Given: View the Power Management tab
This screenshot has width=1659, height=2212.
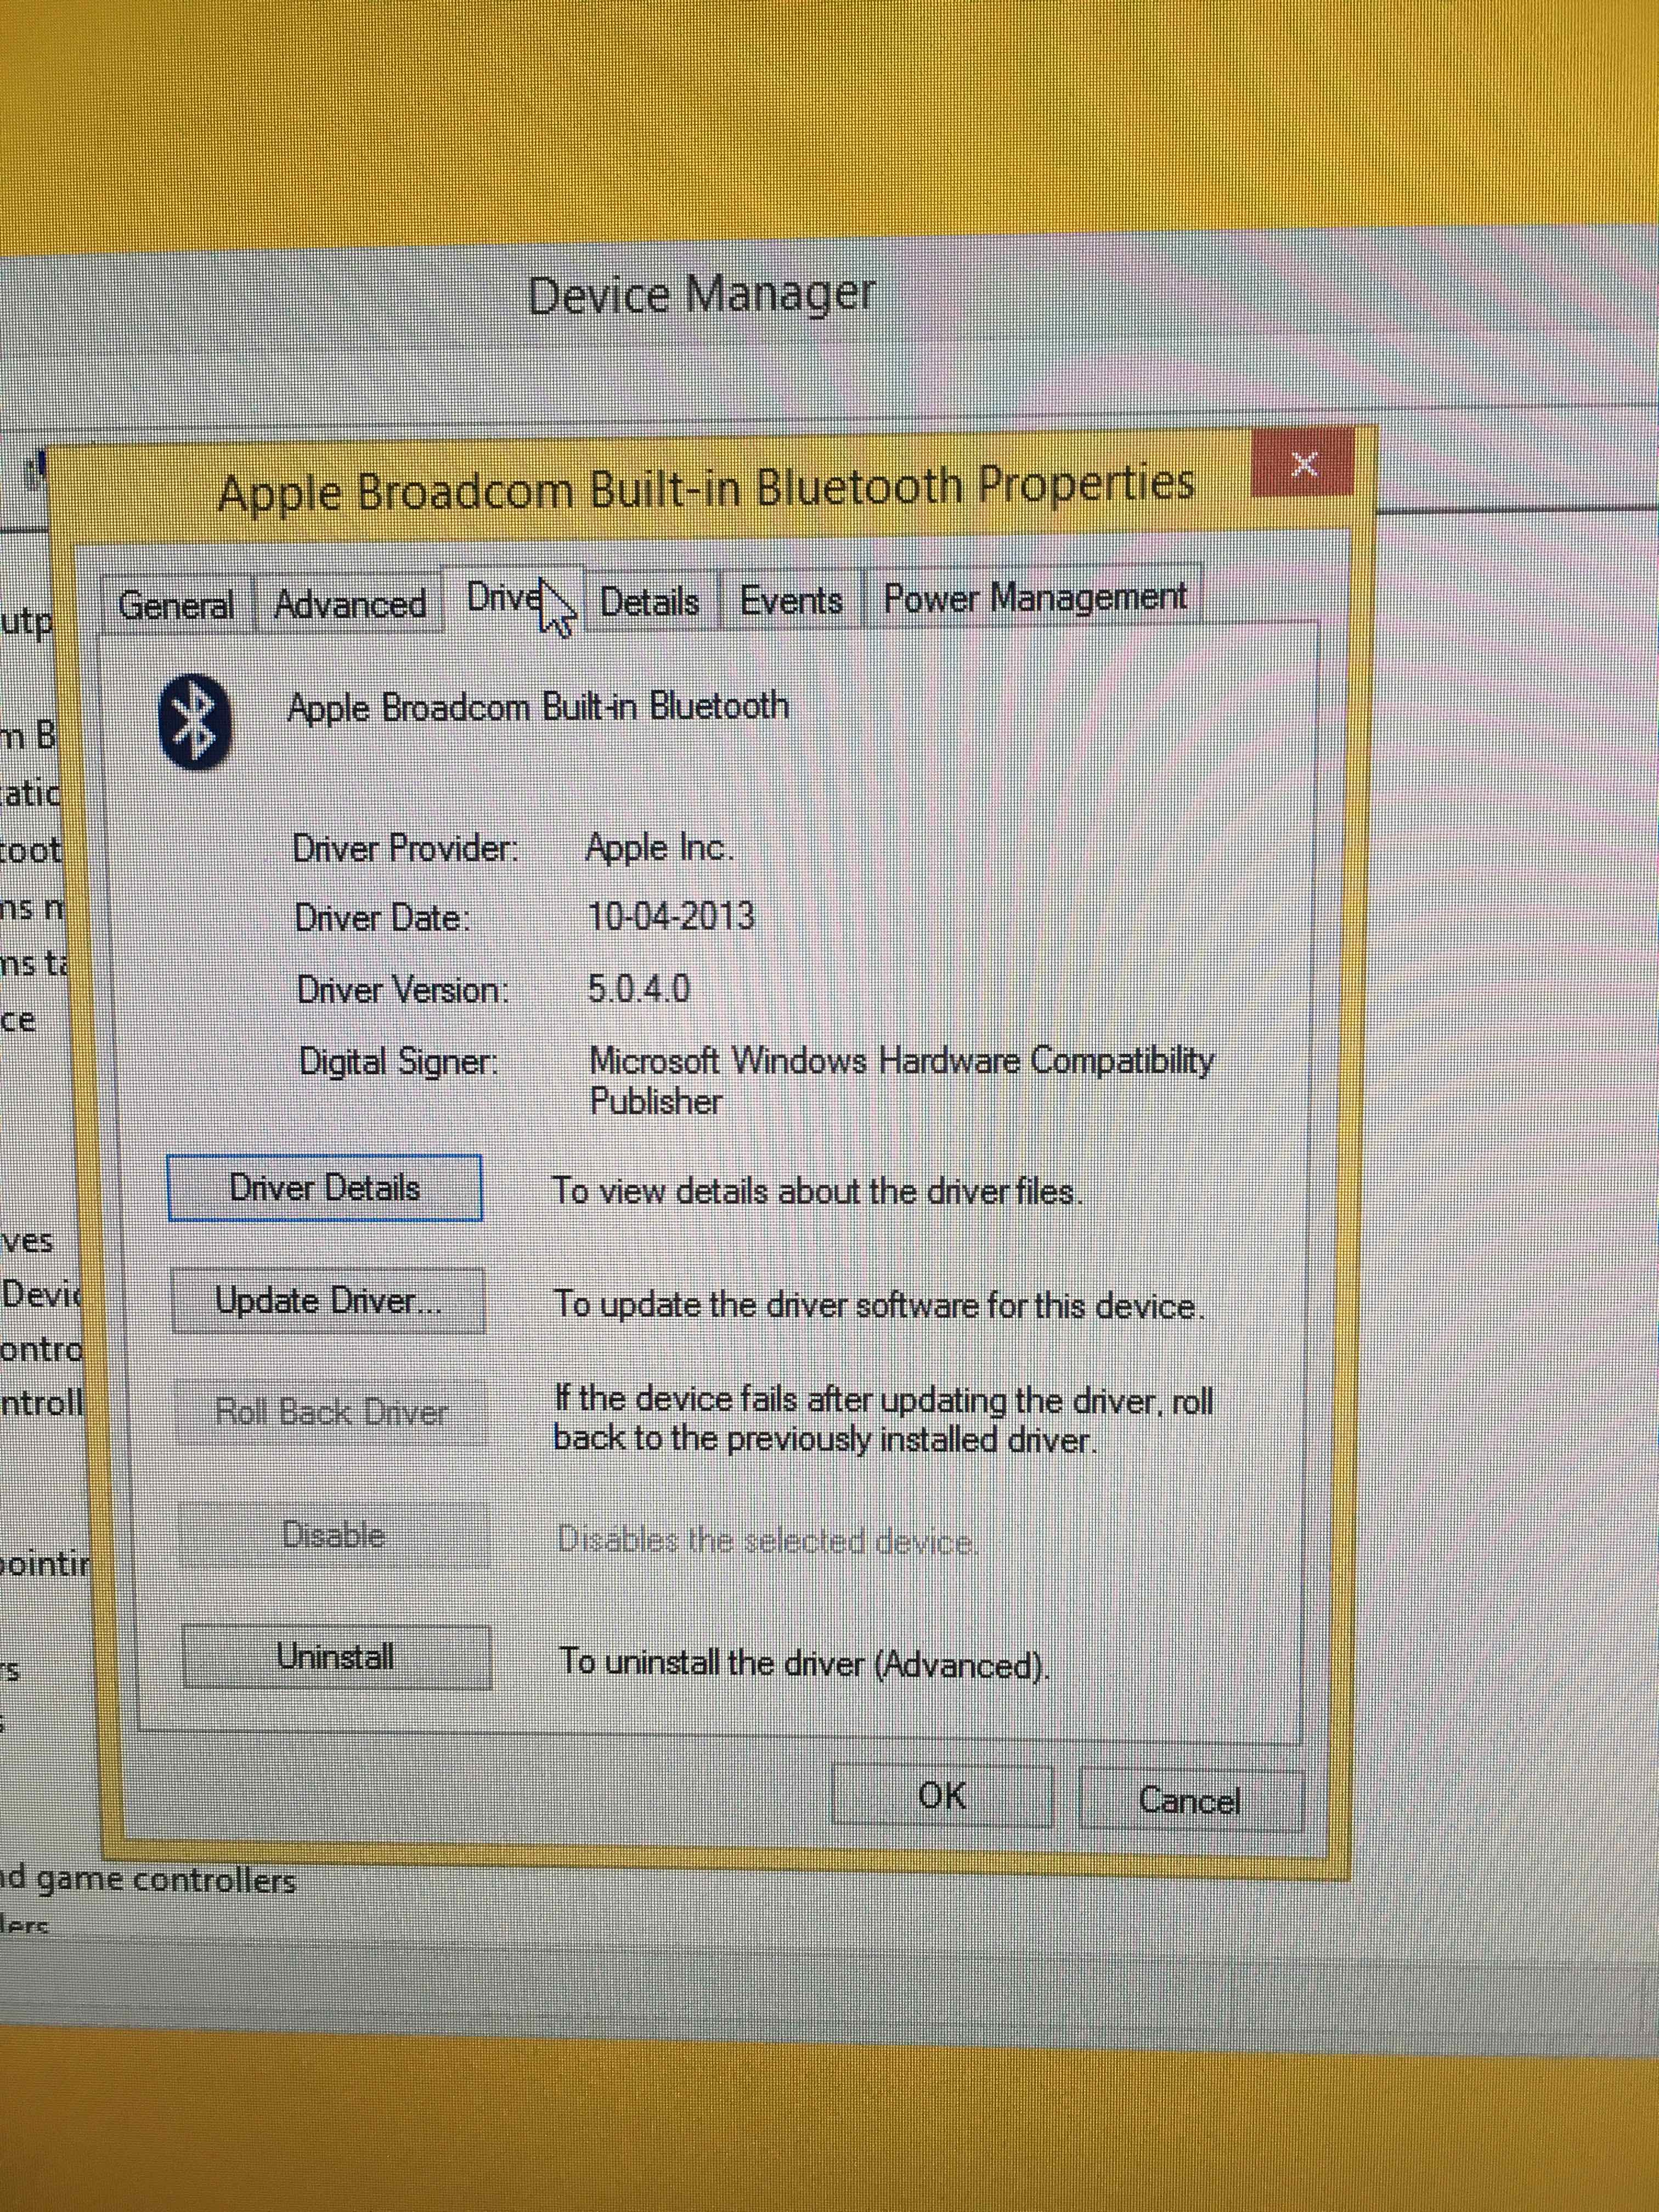Looking at the screenshot, I should click(1034, 597).
